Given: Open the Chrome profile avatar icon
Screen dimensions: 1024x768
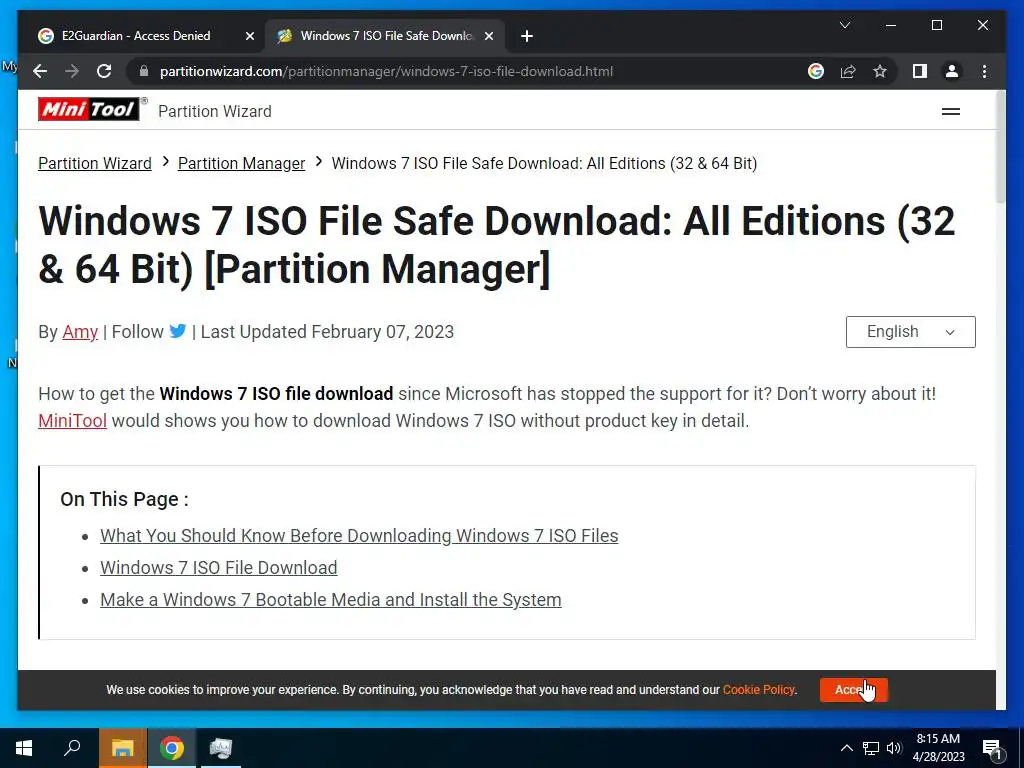Looking at the screenshot, I should (x=952, y=71).
